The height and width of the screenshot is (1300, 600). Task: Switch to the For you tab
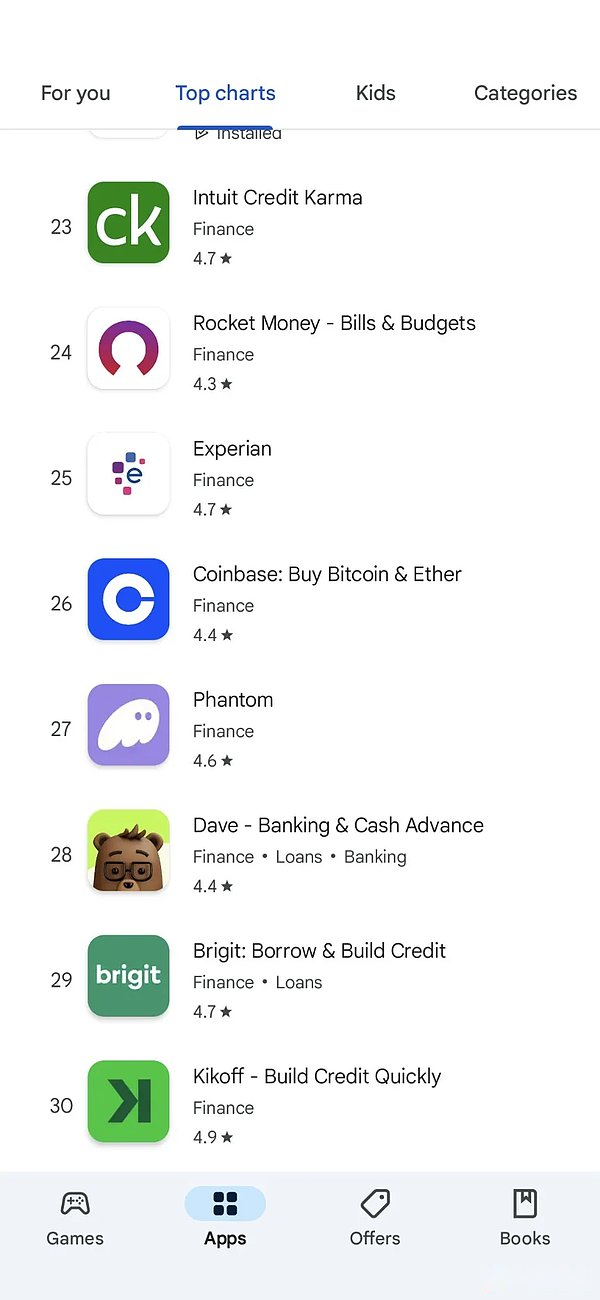(x=75, y=93)
